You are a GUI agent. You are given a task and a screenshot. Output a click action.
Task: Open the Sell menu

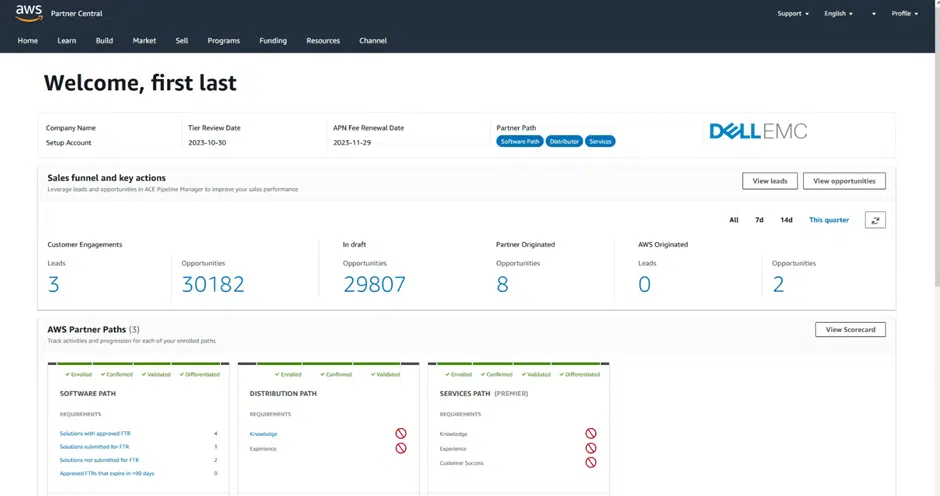182,41
